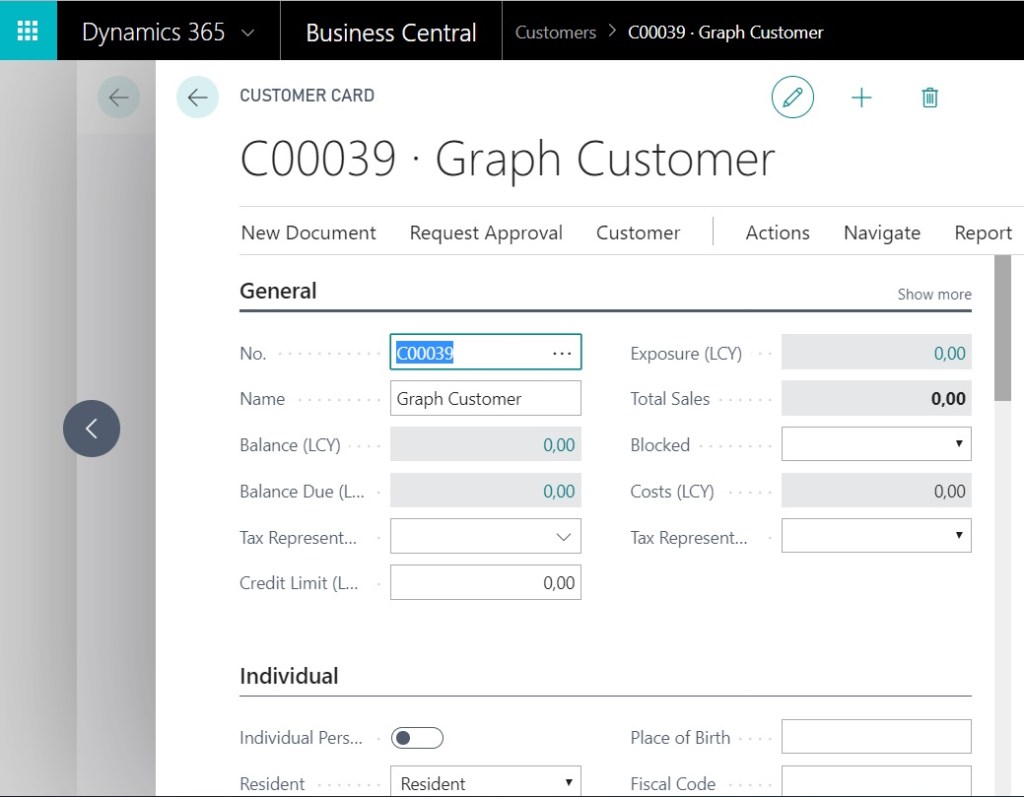Go to Customers breadcrumb
The width and height of the screenshot is (1024, 797).
click(x=555, y=33)
